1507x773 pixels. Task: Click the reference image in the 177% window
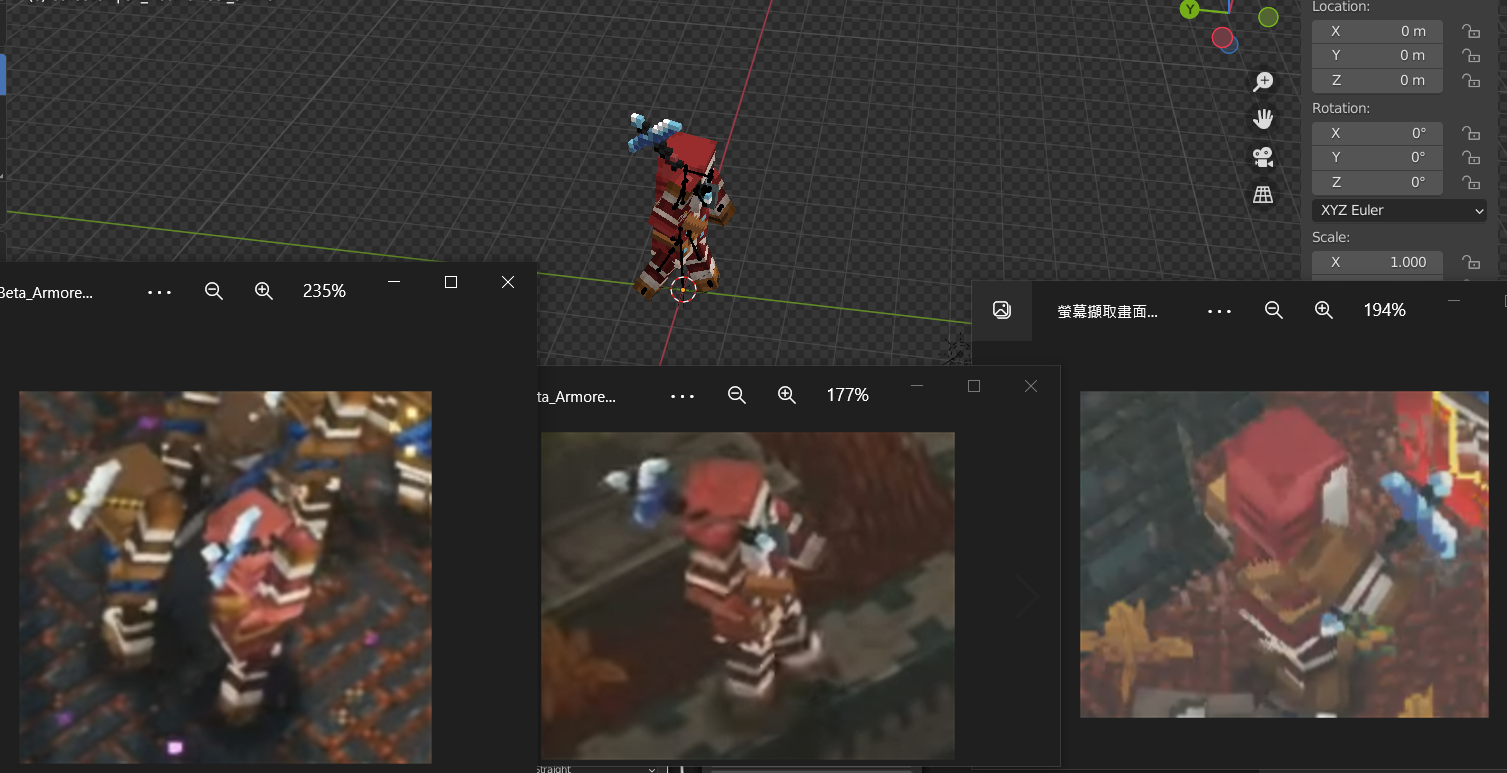click(747, 595)
